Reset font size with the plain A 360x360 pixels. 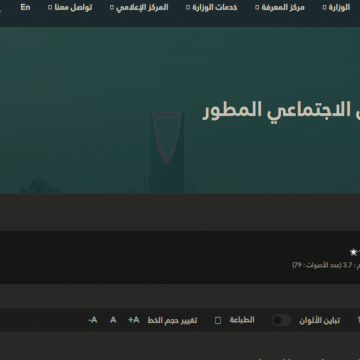pos(113,320)
